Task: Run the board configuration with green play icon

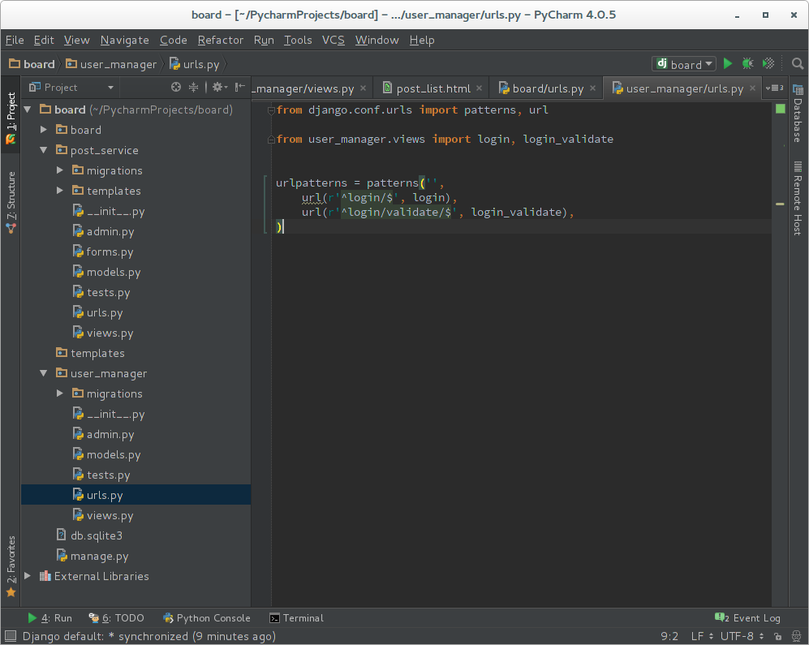Action: [727, 63]
